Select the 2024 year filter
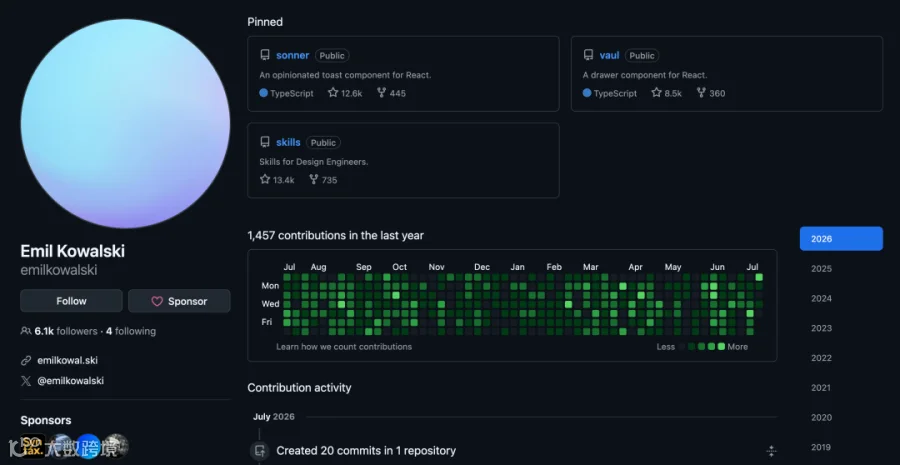This screenshot has width=900, height=465. 821,299
